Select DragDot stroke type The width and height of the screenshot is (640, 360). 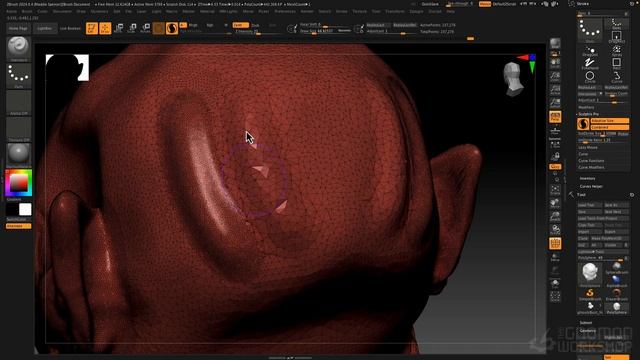point(590,51)
